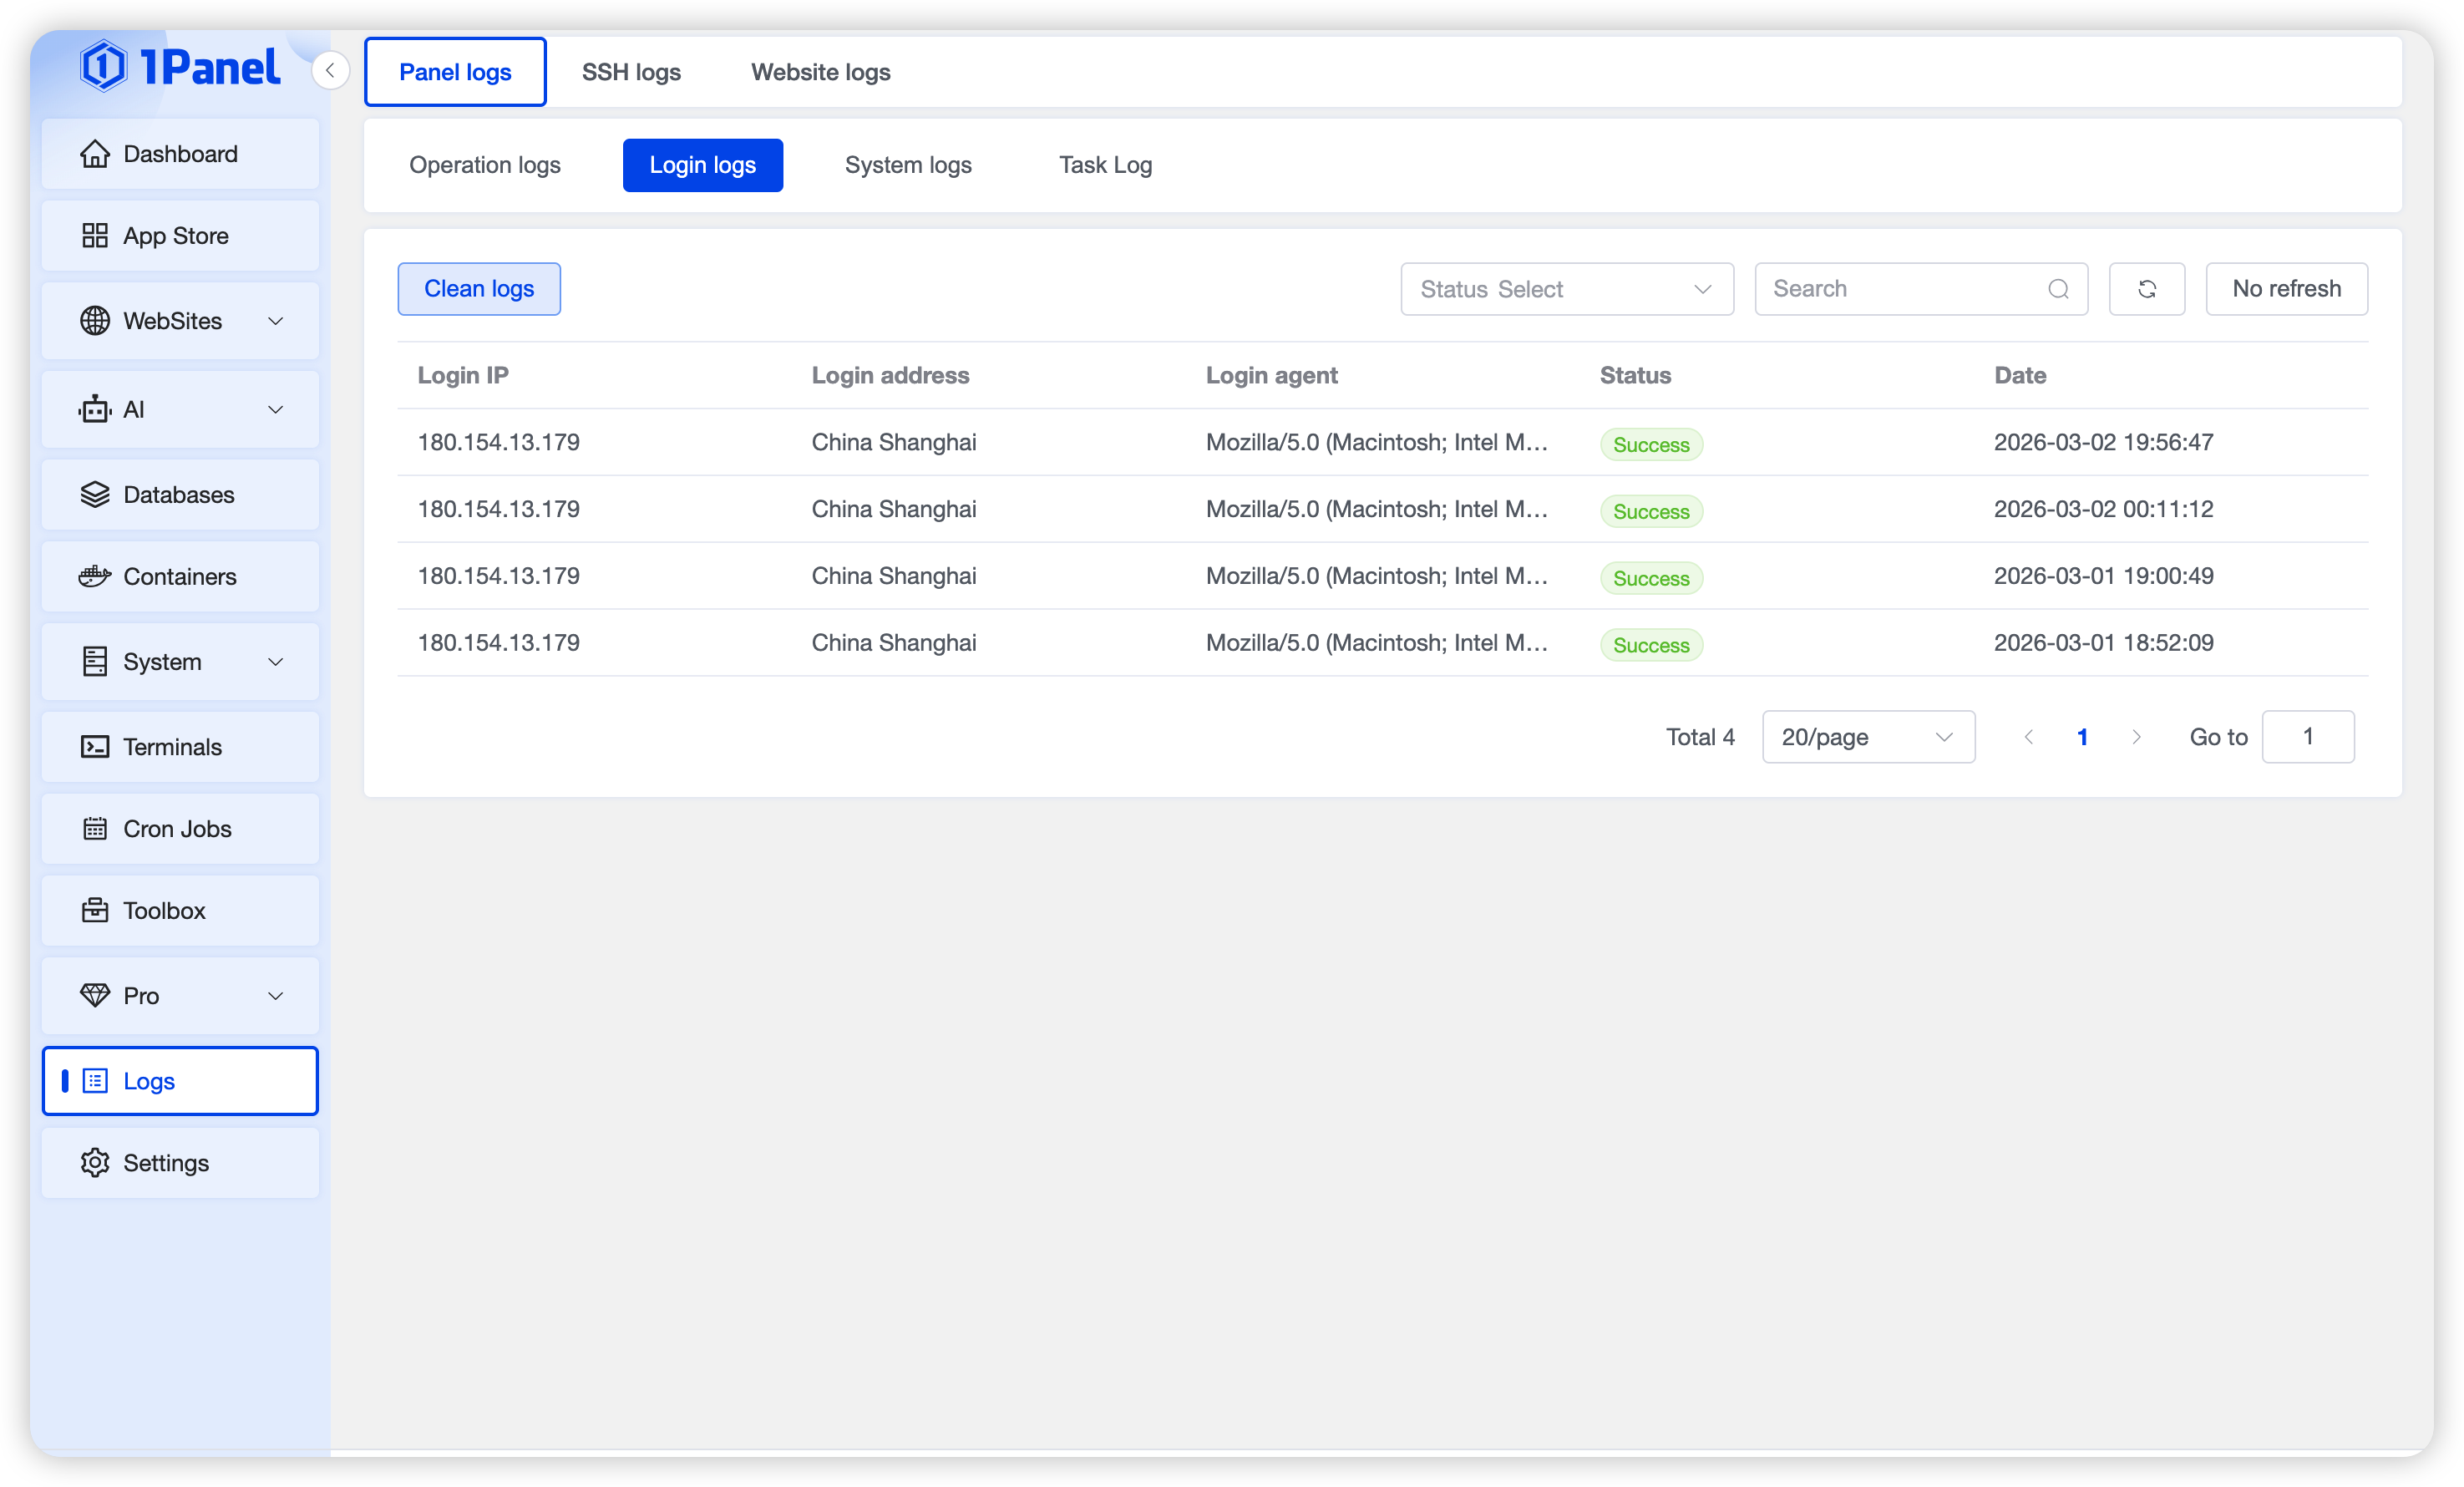Click the Dashboard home icon

[x=95, y=154]
